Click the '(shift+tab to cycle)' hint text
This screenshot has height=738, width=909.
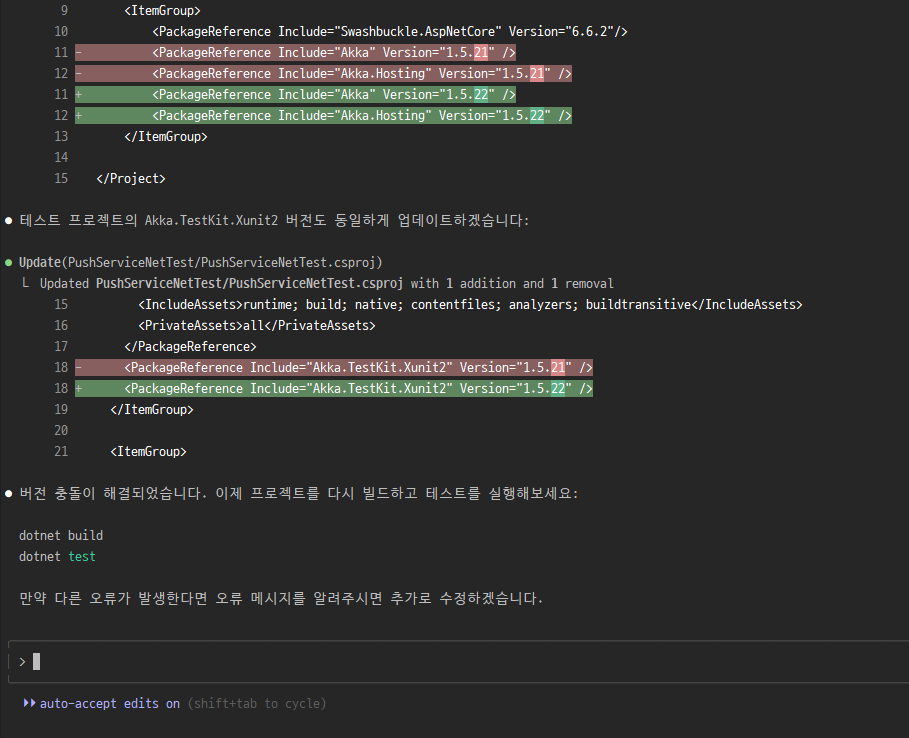tap(256, 703)
